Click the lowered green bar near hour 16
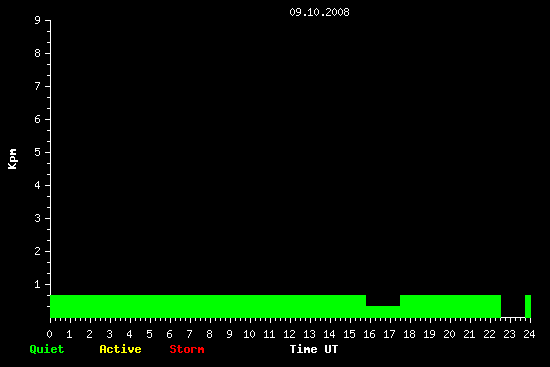Viewport: 550px width, 367px height. pyautogui.click(x=383, y=312)
